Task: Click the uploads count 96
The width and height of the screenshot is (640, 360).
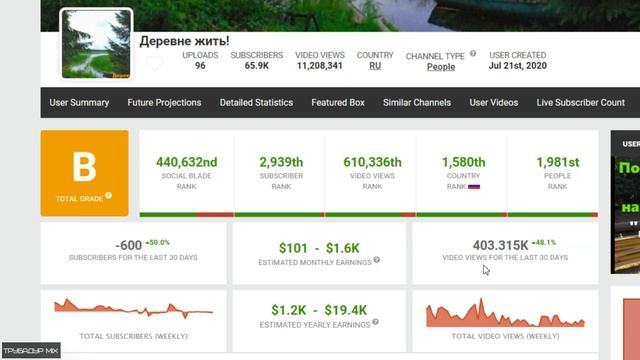Action: pyautogui.click(x=200, y=66)
